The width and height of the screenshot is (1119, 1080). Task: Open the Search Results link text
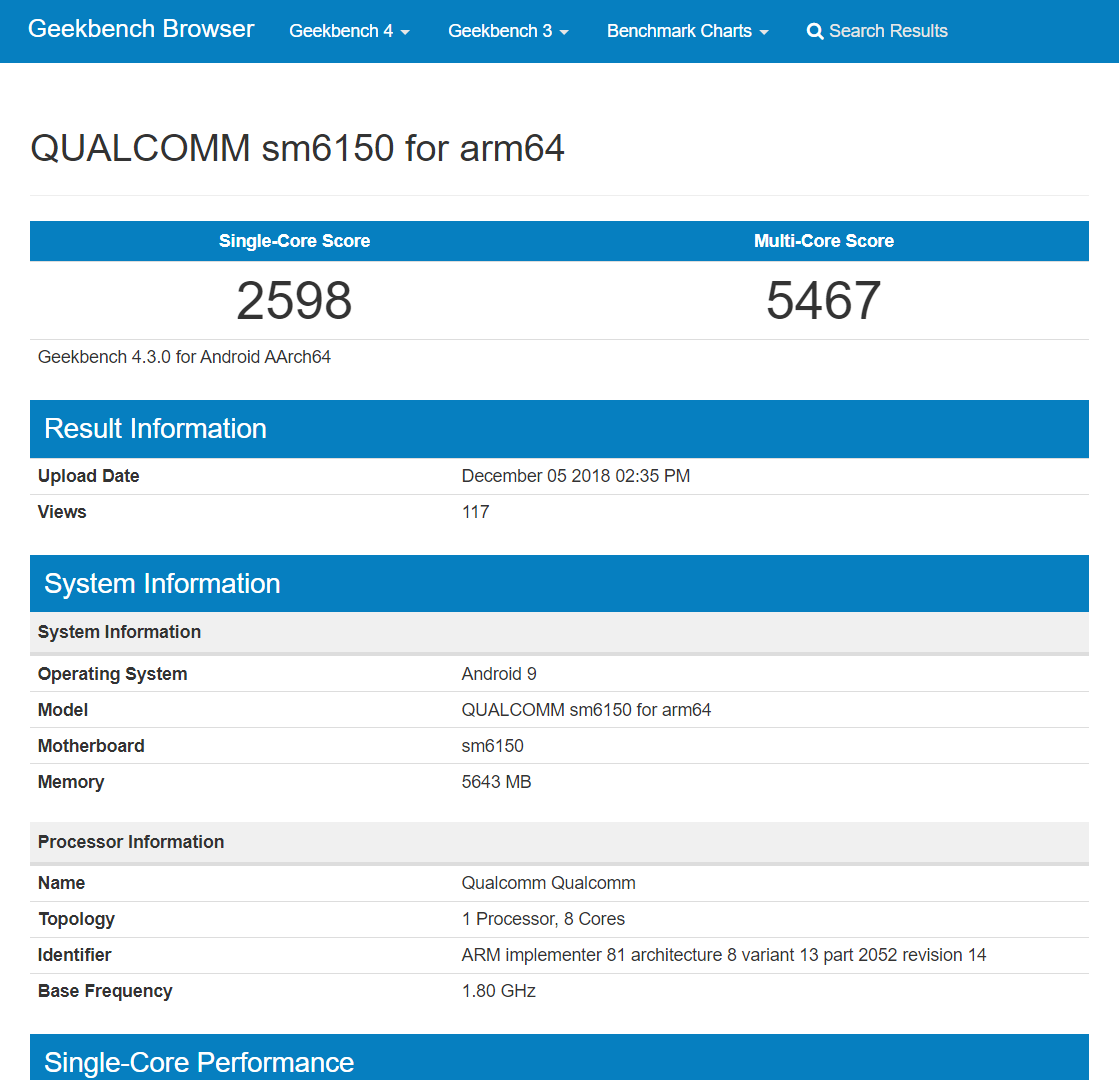(x=888, y=31)
